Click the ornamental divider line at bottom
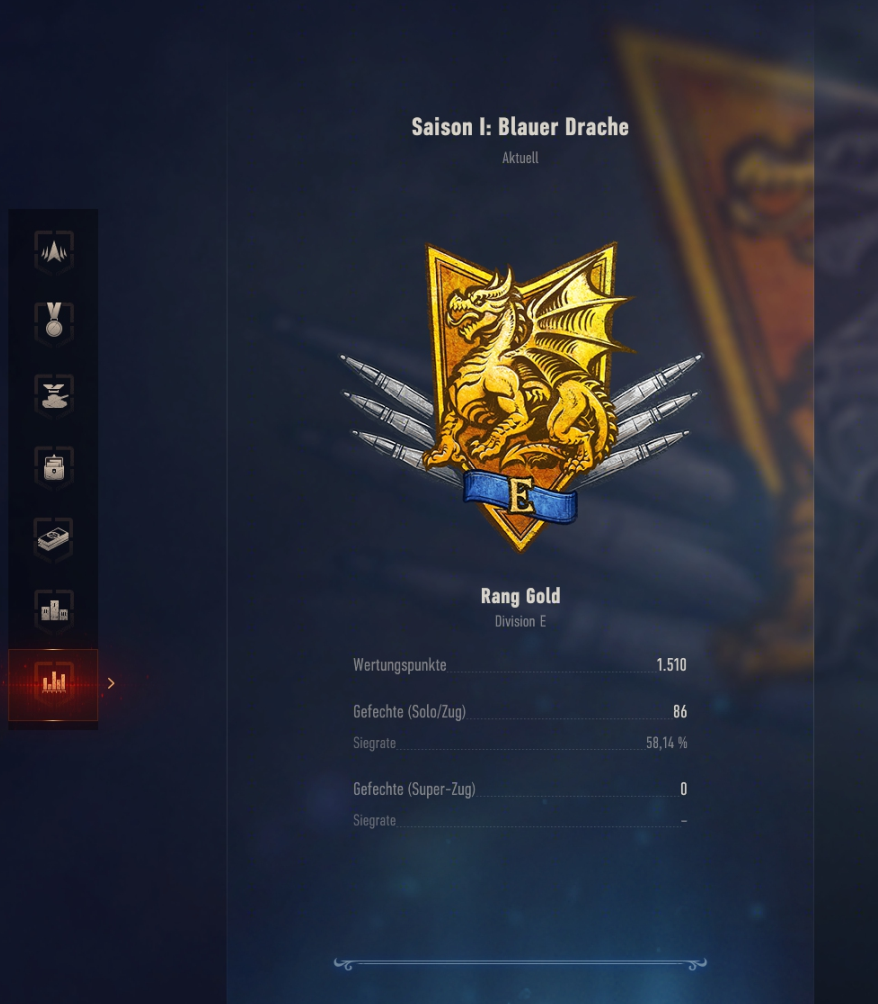Image resolution: width=878 pixels, height=1004 pixels. (x=520, y=963)
